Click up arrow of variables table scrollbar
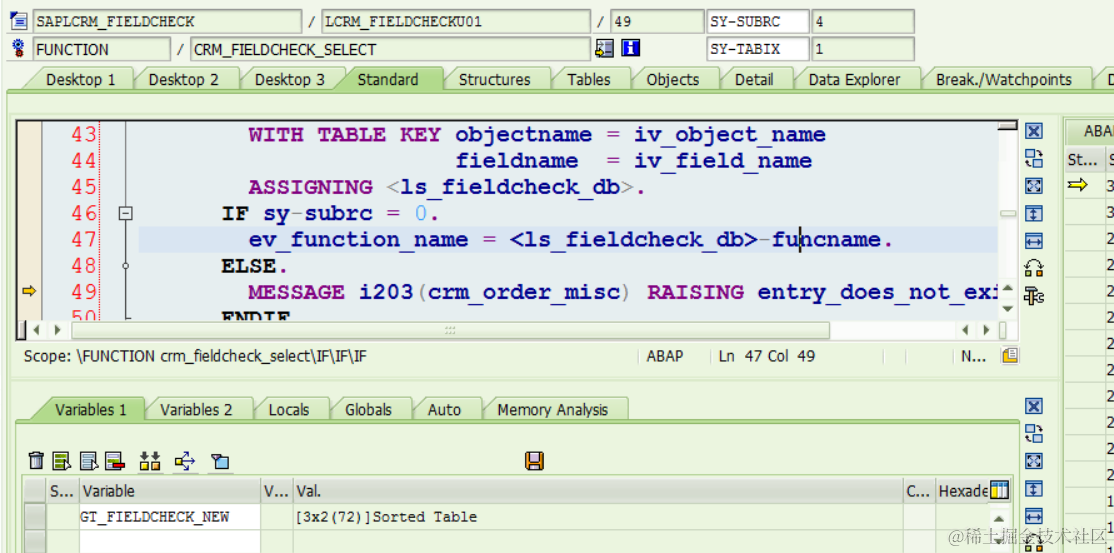 pyautogui.click(x=1000, y=518)
